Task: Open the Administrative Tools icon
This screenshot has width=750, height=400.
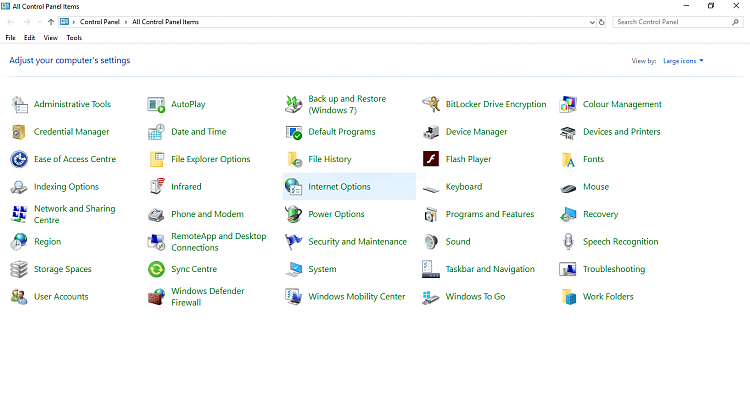Action: (x=20, y=104)
